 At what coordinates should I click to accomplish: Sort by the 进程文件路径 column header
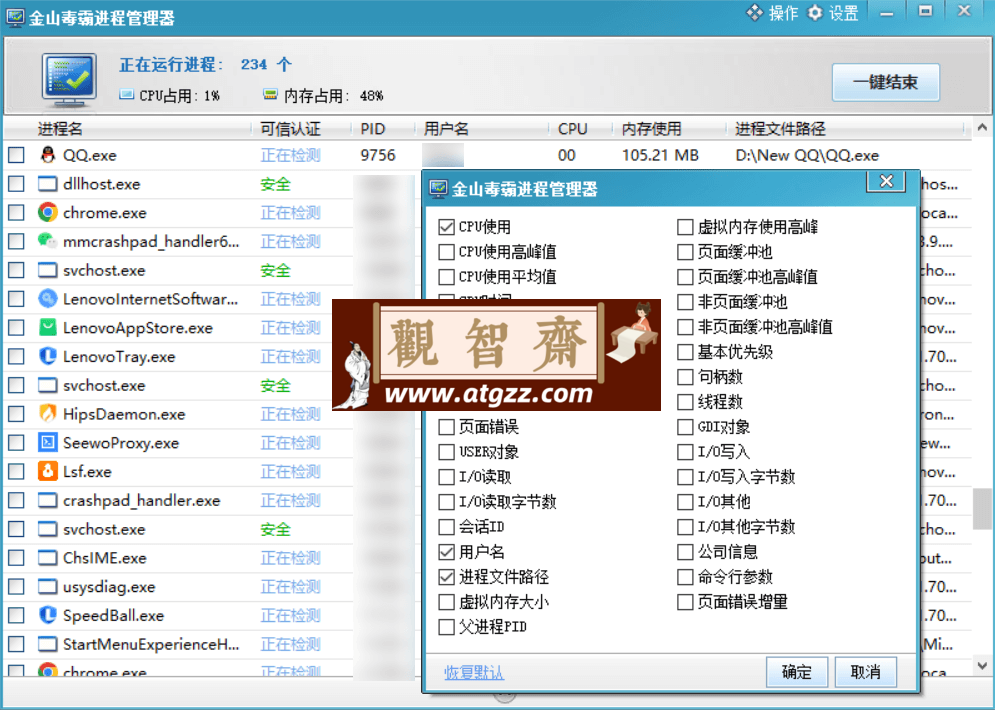(x=780, y=129)
